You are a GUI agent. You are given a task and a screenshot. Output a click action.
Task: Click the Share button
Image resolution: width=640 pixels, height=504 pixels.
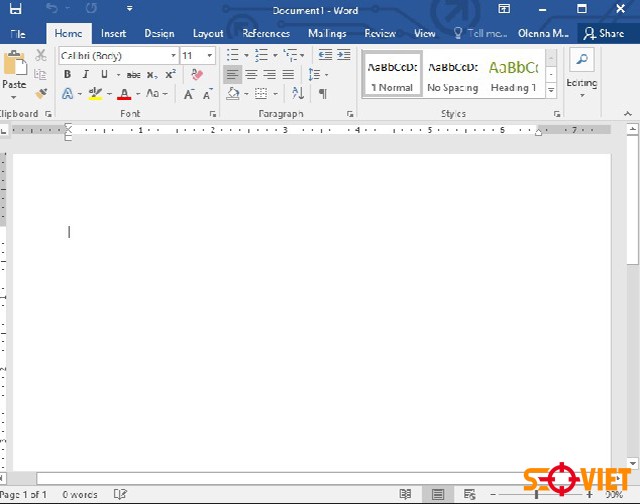(x=604, y=33)
